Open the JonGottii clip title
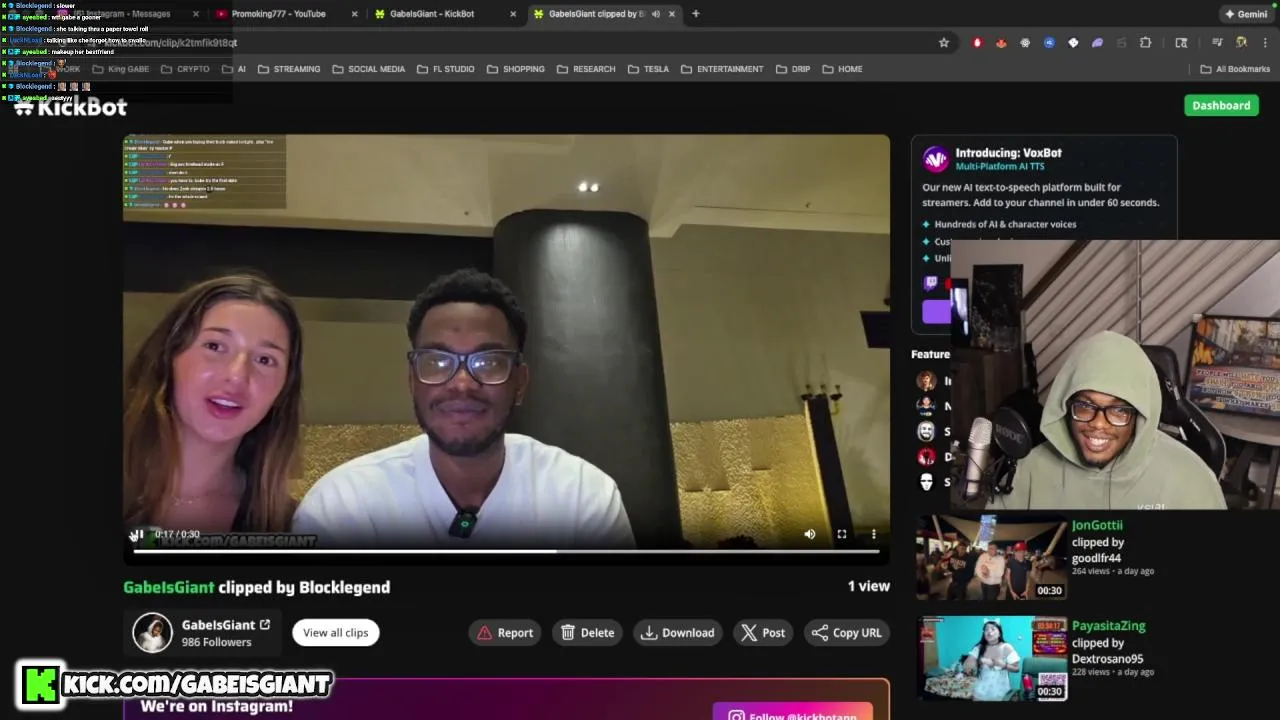The image size is (1280, 720). tap(1097, 525)
